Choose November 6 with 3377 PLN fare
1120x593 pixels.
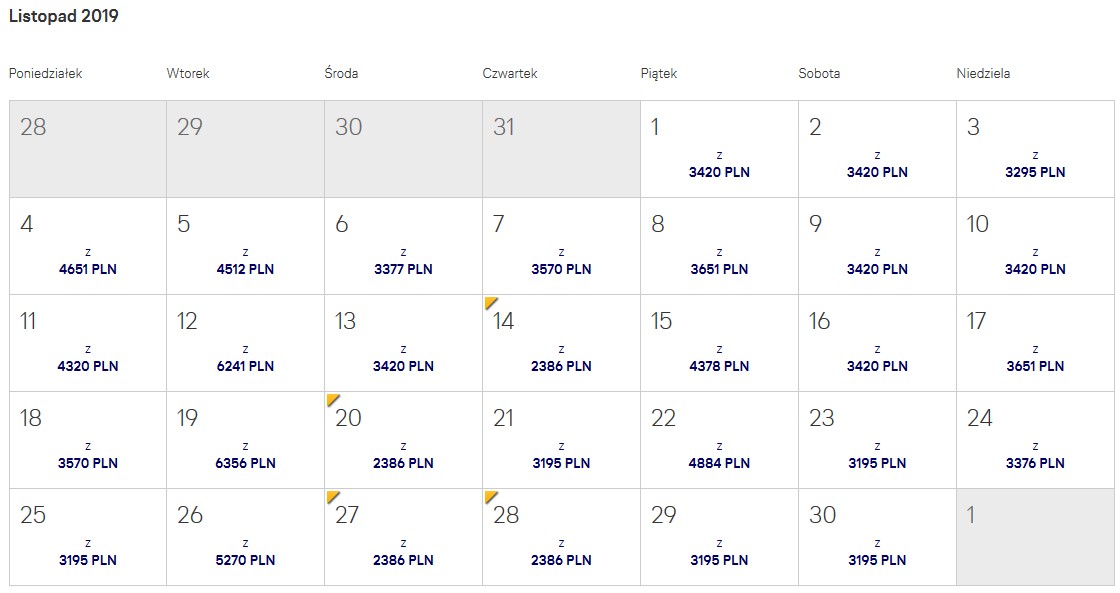[x=404, y=246]
